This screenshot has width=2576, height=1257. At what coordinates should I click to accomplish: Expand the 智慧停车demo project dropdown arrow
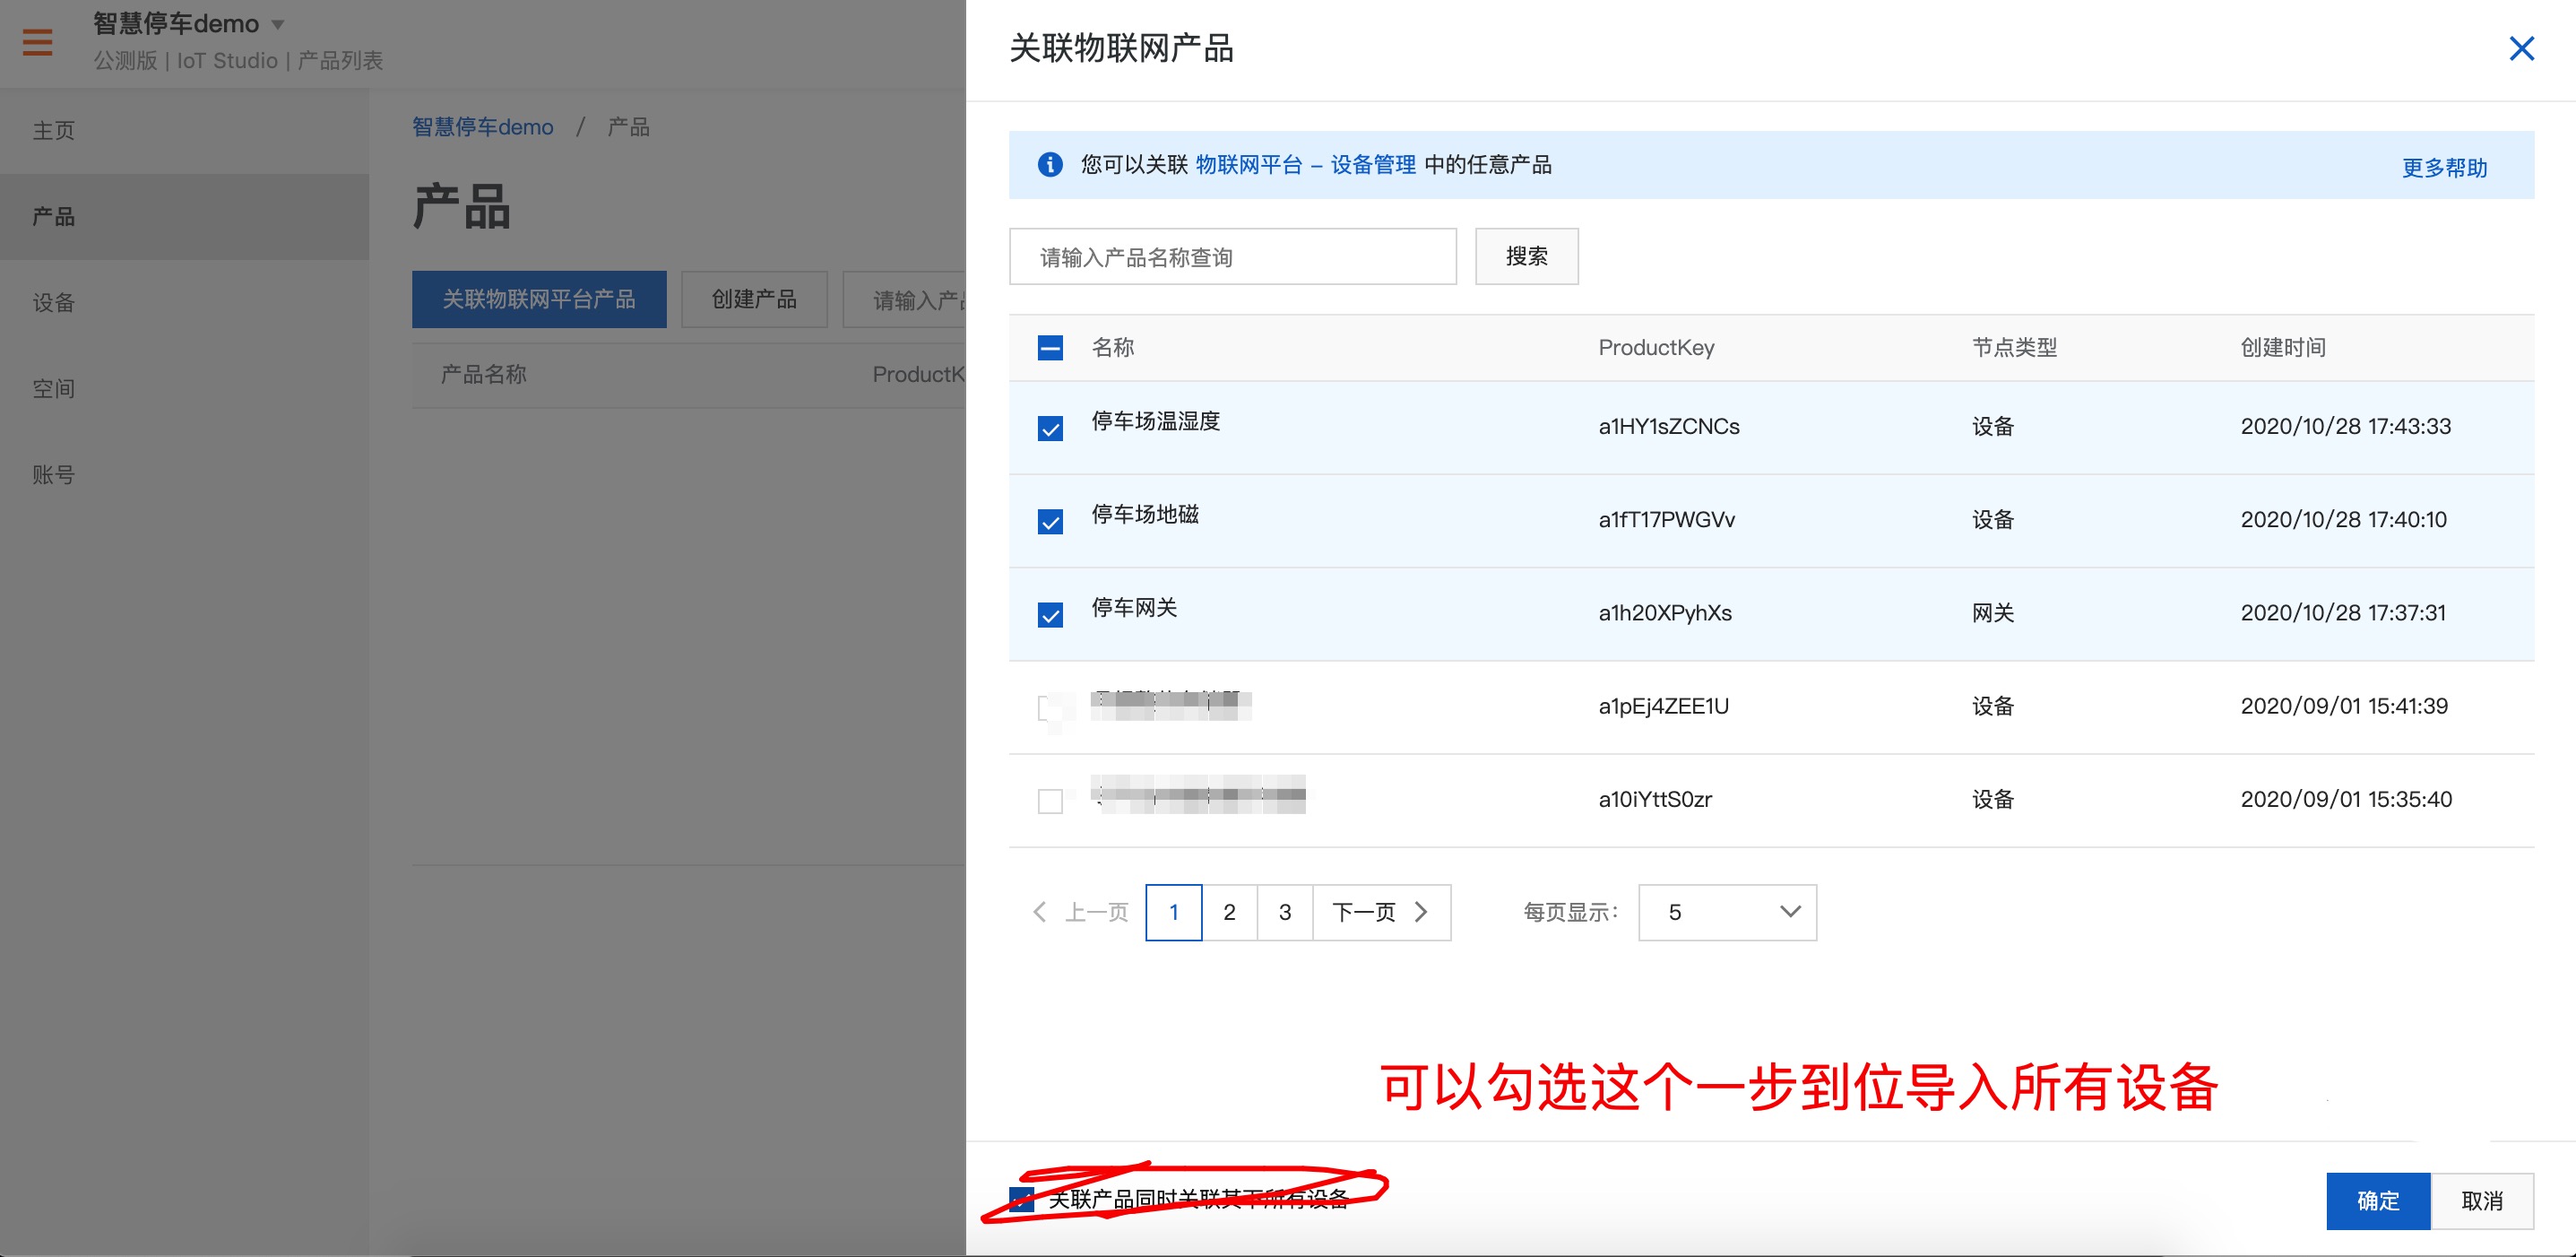[278, 24]
